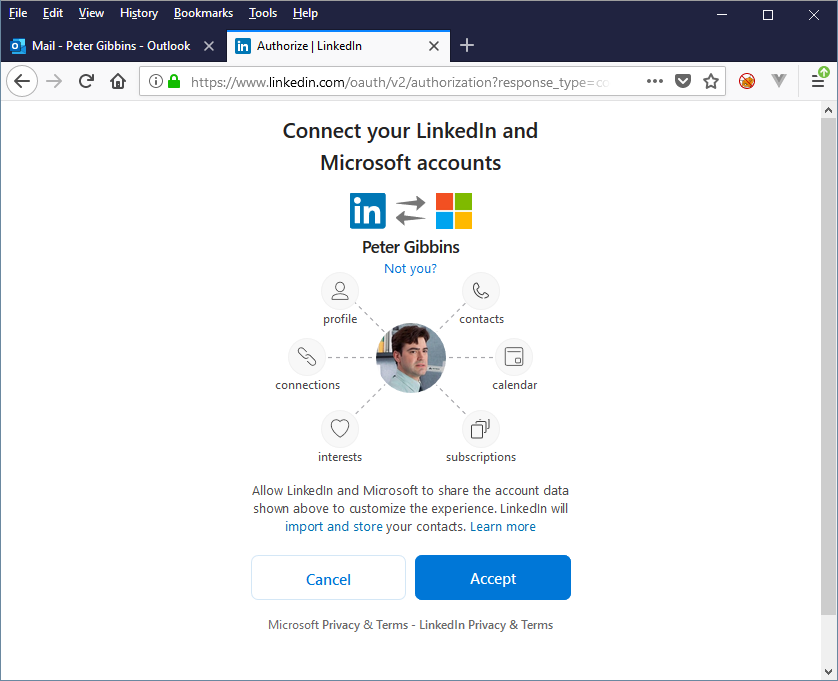Accept connecting LinkedIn and Microsoft
Viewport: 838px width, 681px height.
493,578
